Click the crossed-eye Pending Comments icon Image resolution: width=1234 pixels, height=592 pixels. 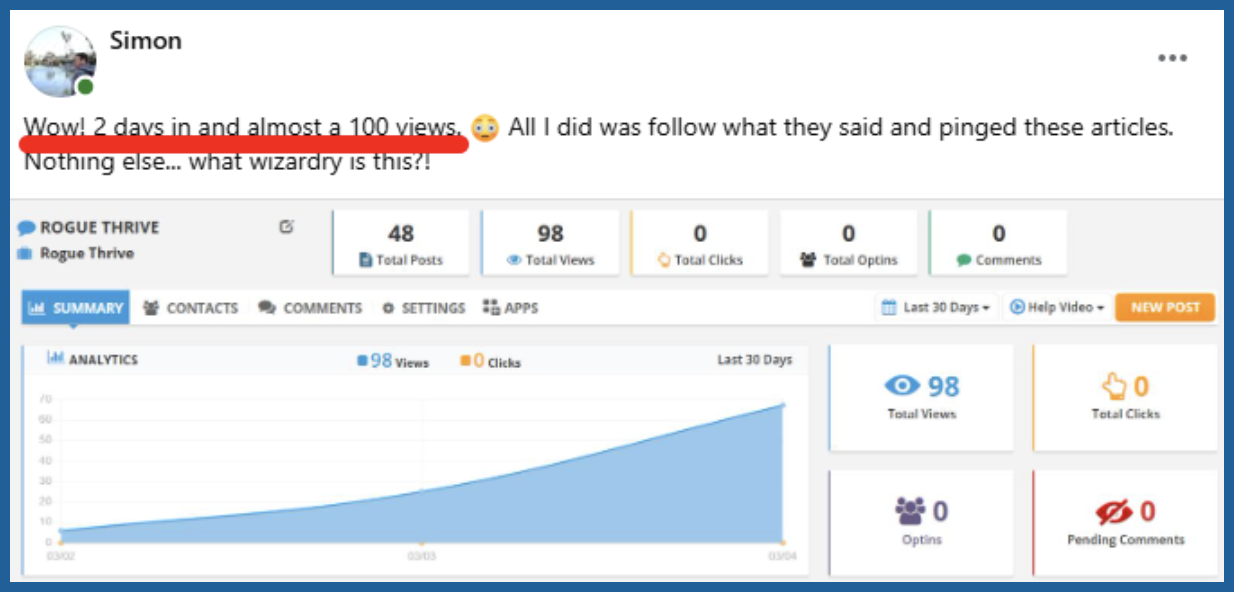pyautogui.click(x=1113, y=512)
